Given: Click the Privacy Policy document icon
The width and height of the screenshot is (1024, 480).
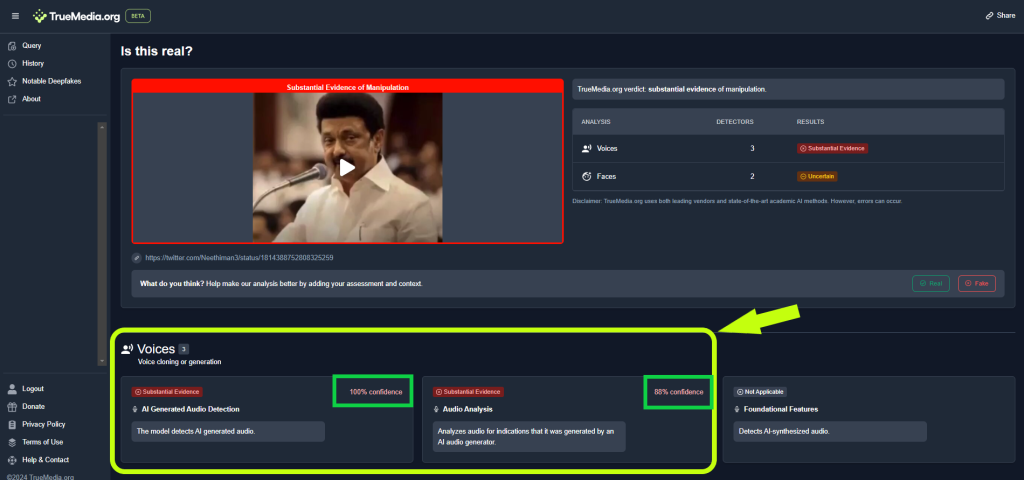Looking at the screenshot, I should click(x=12, y=424).
